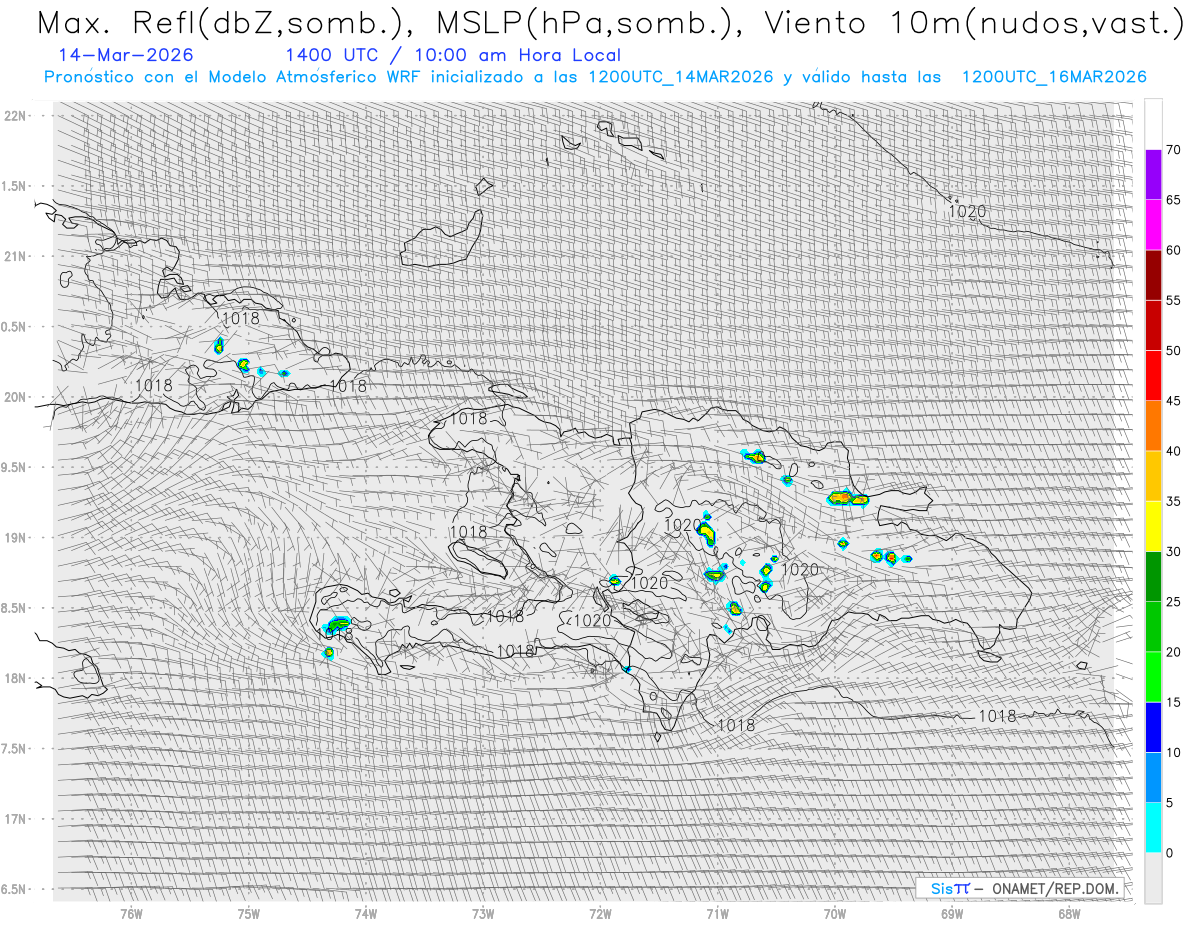The height and width of the screenshot is (927, 1200).
Task: Click the colorbar value label 35
Action: tap(1173, 501)
